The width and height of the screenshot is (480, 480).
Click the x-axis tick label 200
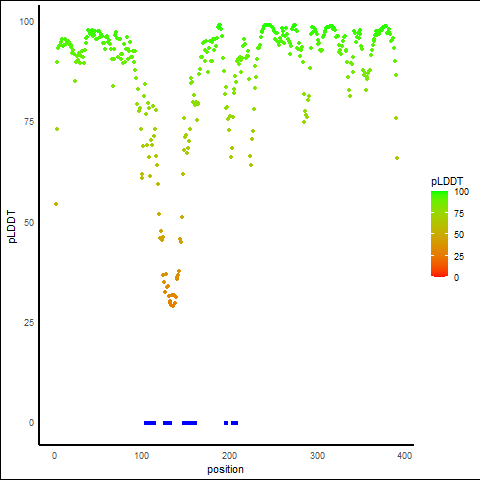click(x=229, y=456)
